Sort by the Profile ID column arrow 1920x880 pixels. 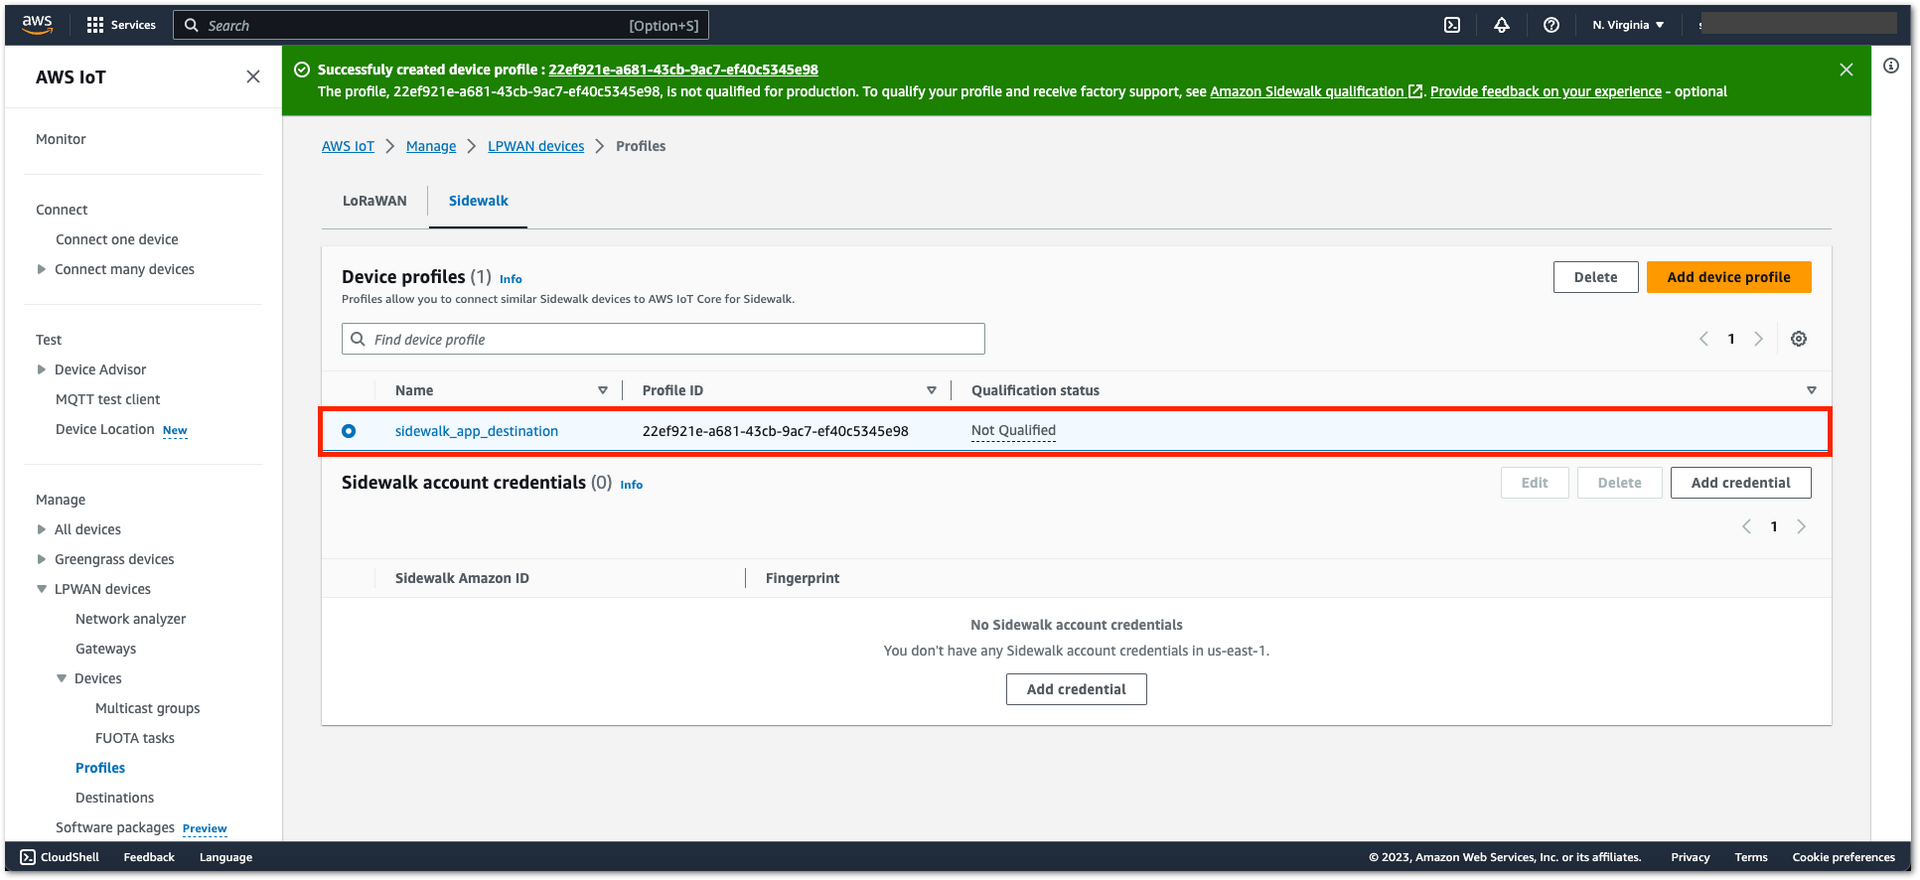tap(932, 391)
